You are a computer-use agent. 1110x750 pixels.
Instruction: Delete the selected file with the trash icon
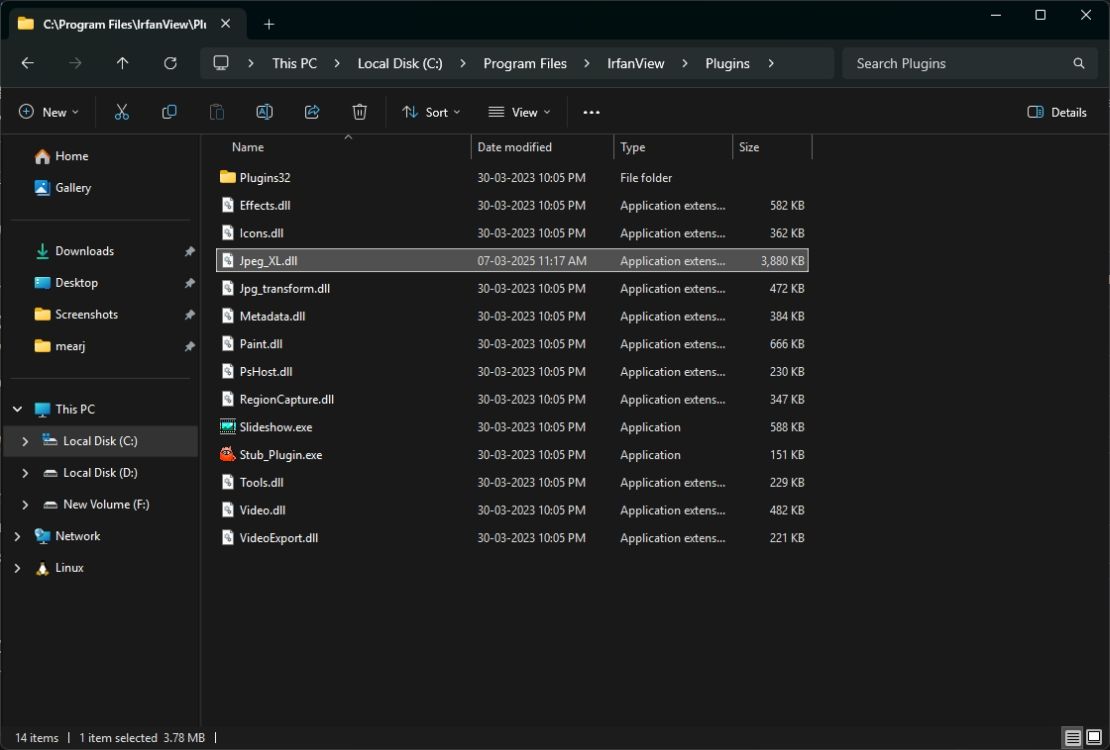(x=359, y=112)
